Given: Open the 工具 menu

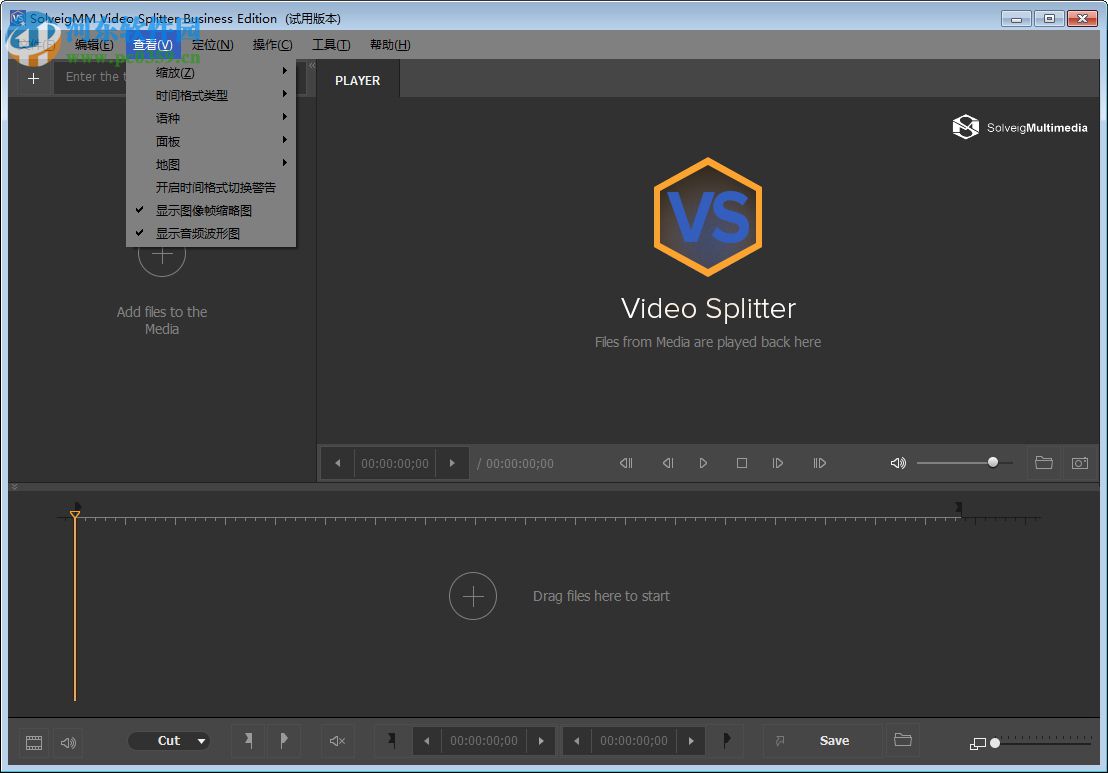Looking at the screenshot, I should tap(331, 44).
